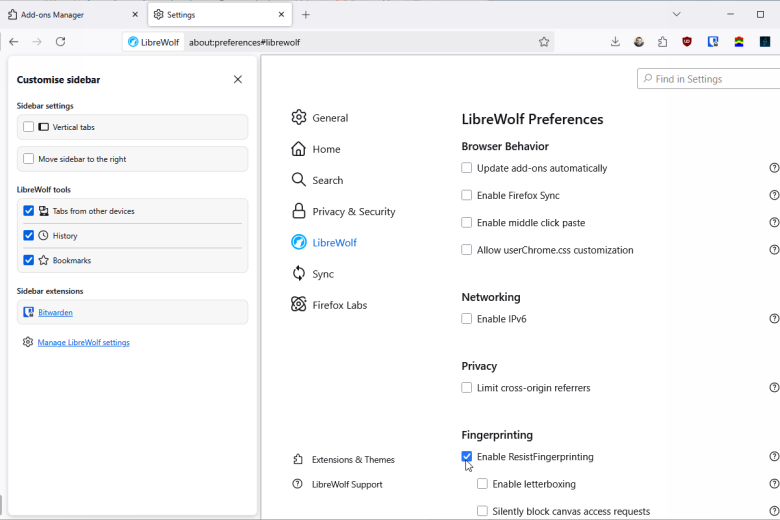This screenshot has height=520, width=780.
Task: Check Enable IPv6
Action: pyautogui.click(x=467, y=318)
